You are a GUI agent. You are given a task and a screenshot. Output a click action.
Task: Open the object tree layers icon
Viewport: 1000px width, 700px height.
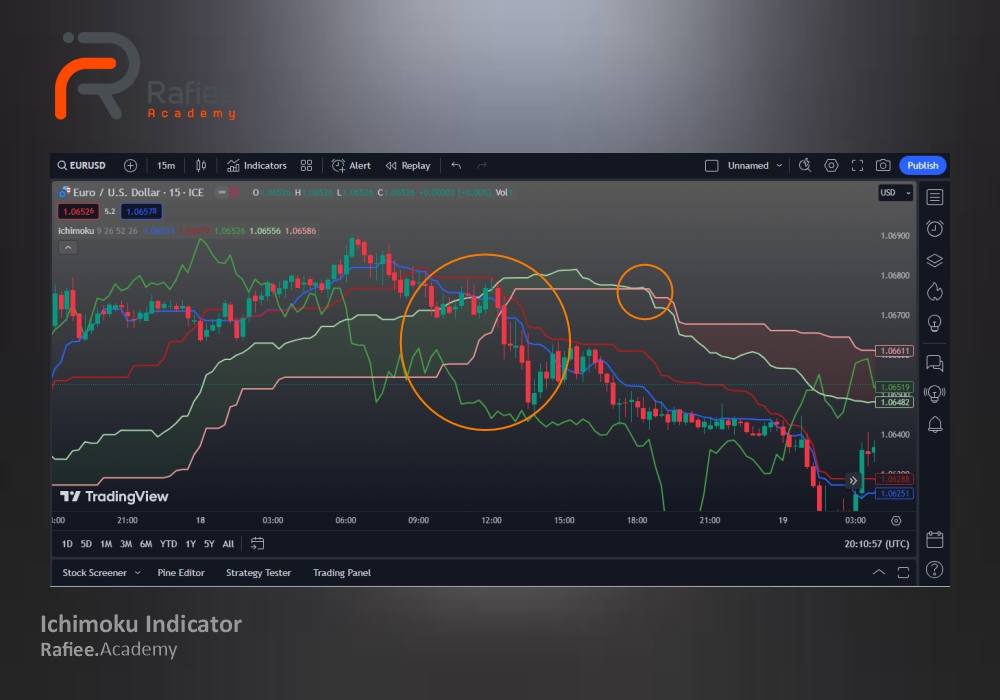click(935, 260)
